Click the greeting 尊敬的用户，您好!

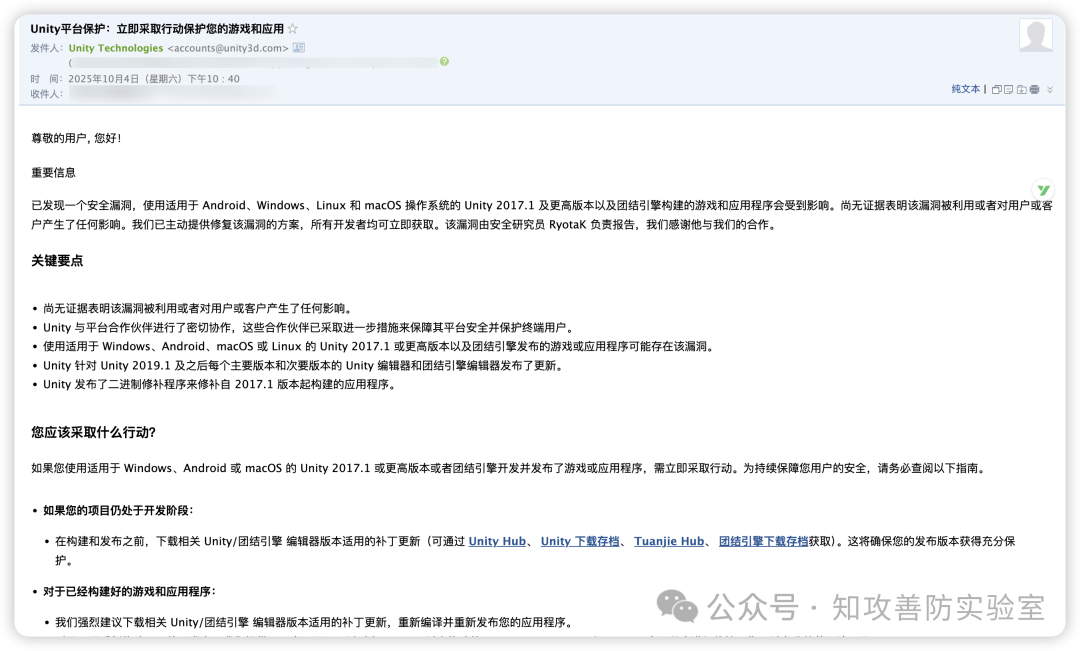pos(76,138)
